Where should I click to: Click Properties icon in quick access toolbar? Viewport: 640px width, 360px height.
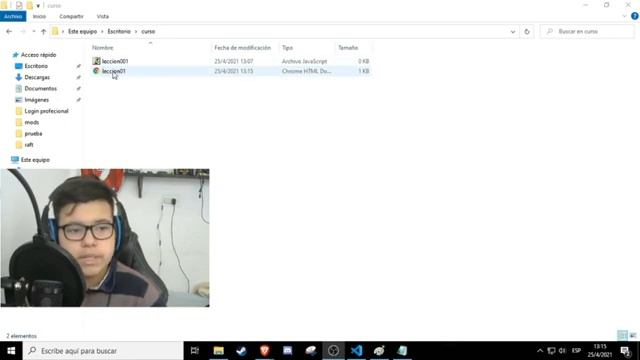(x=19, y=5)
